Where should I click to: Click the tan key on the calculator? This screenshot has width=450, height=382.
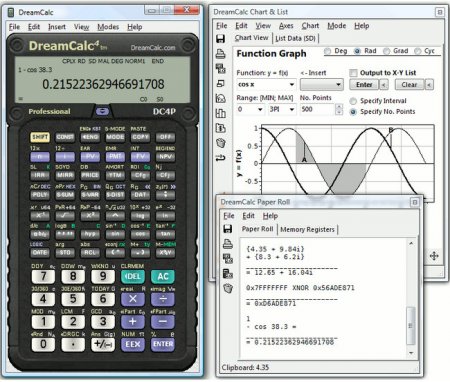pyautogui.click(x=165, y=234)
